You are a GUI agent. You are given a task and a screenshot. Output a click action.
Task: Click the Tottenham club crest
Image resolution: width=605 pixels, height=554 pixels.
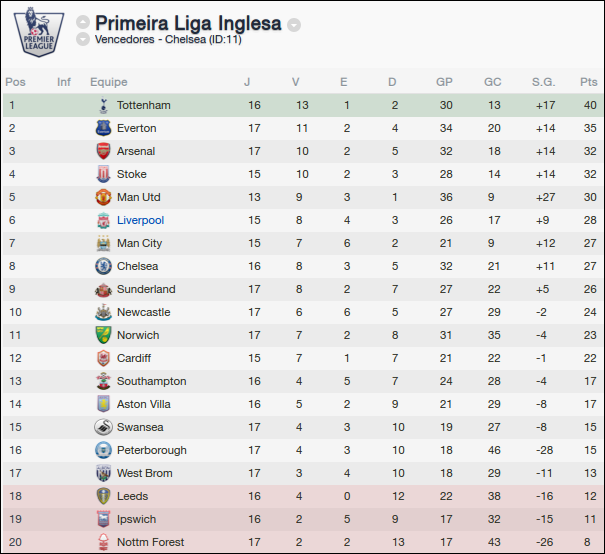pyautogui.click(x=103, y=105)
